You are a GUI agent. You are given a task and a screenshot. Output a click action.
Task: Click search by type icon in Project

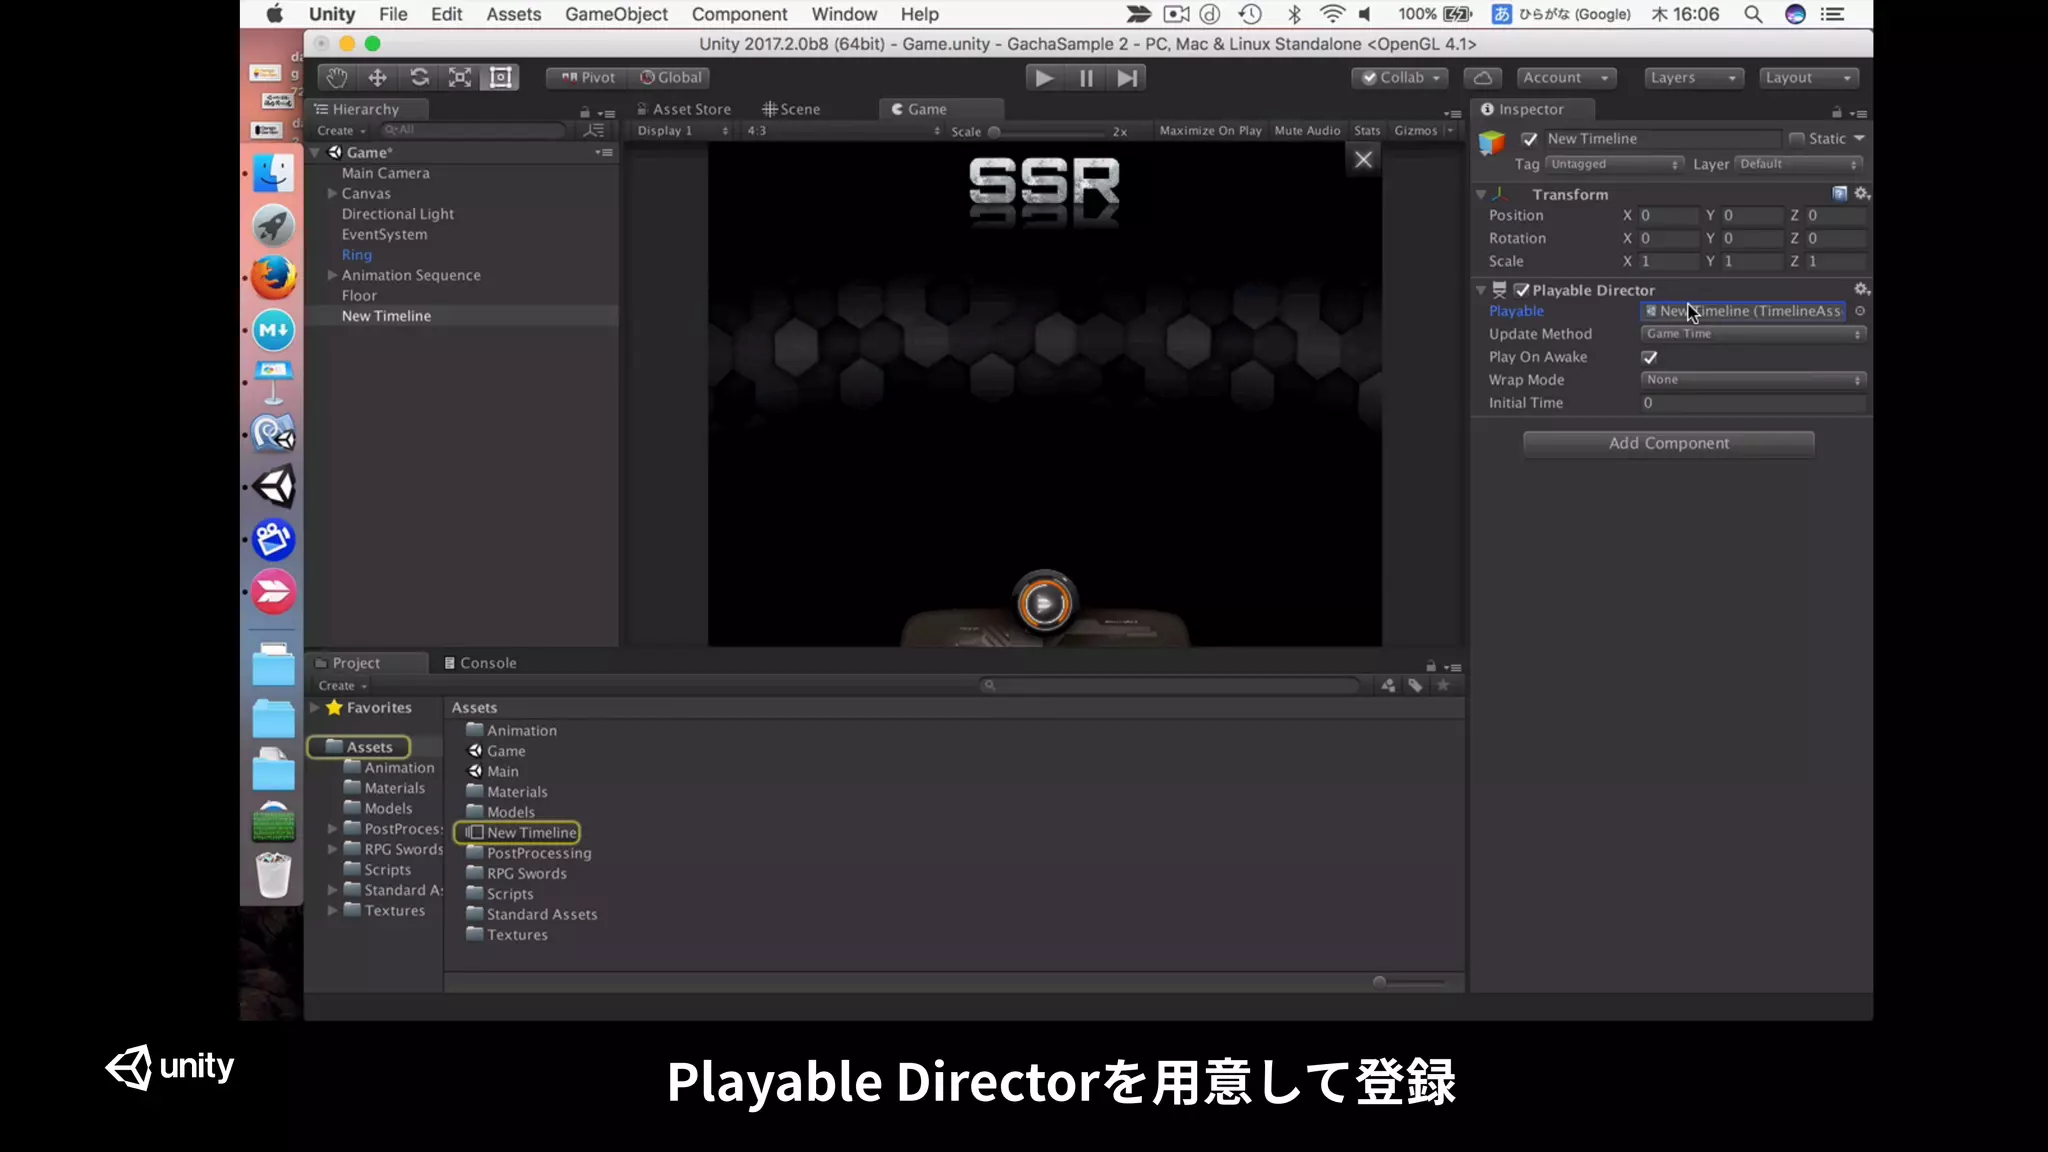(1388, 685)
